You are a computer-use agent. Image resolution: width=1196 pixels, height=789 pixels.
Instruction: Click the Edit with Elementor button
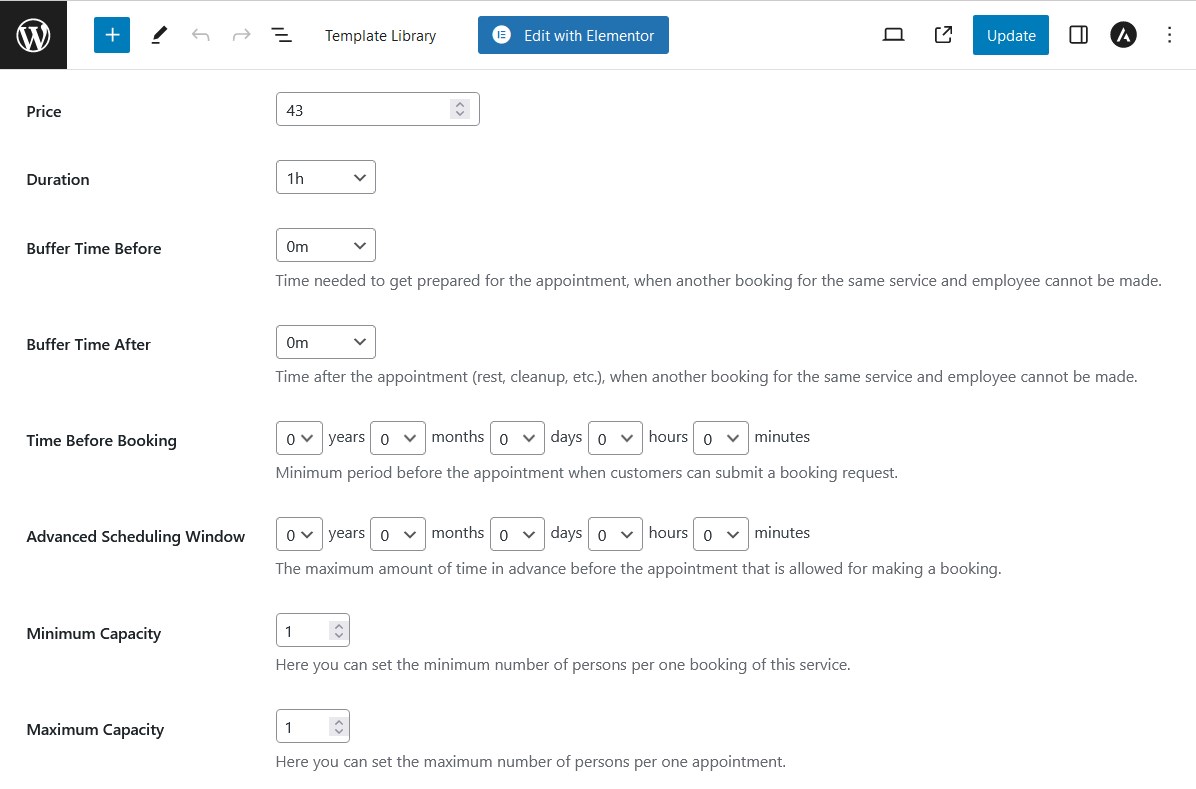click(x=574, y=35)
